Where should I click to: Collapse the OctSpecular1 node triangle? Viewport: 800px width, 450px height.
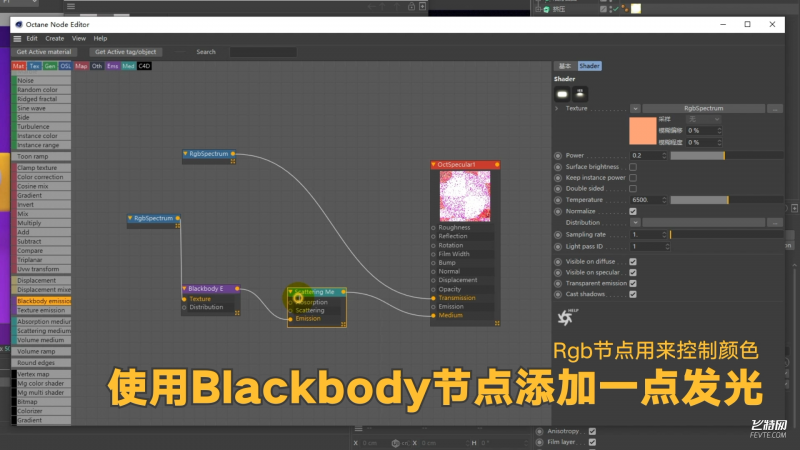(434, 165)
